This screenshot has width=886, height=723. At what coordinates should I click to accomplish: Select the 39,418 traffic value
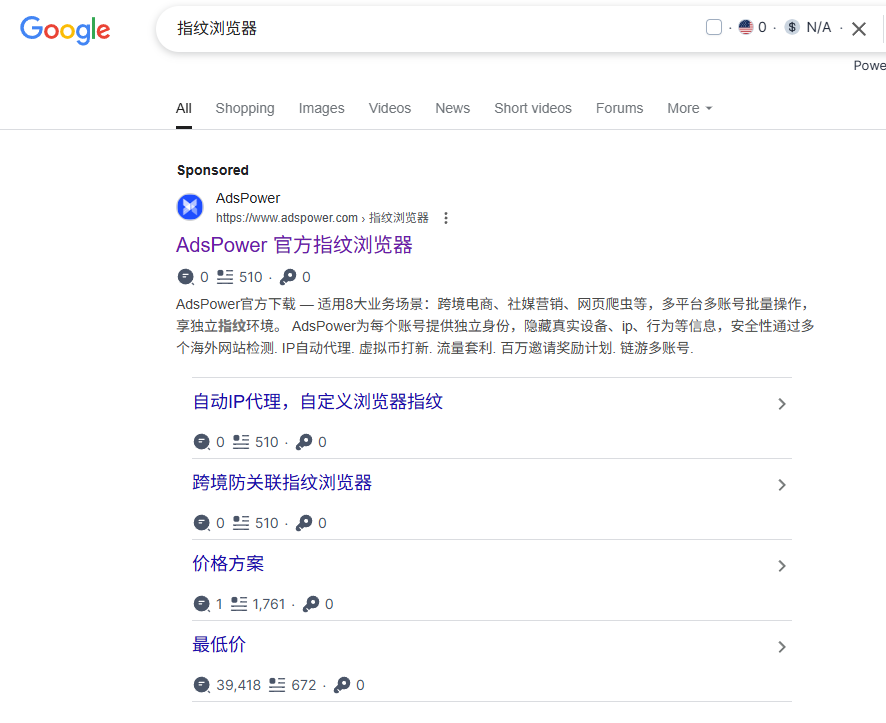(x=238, y=685)
